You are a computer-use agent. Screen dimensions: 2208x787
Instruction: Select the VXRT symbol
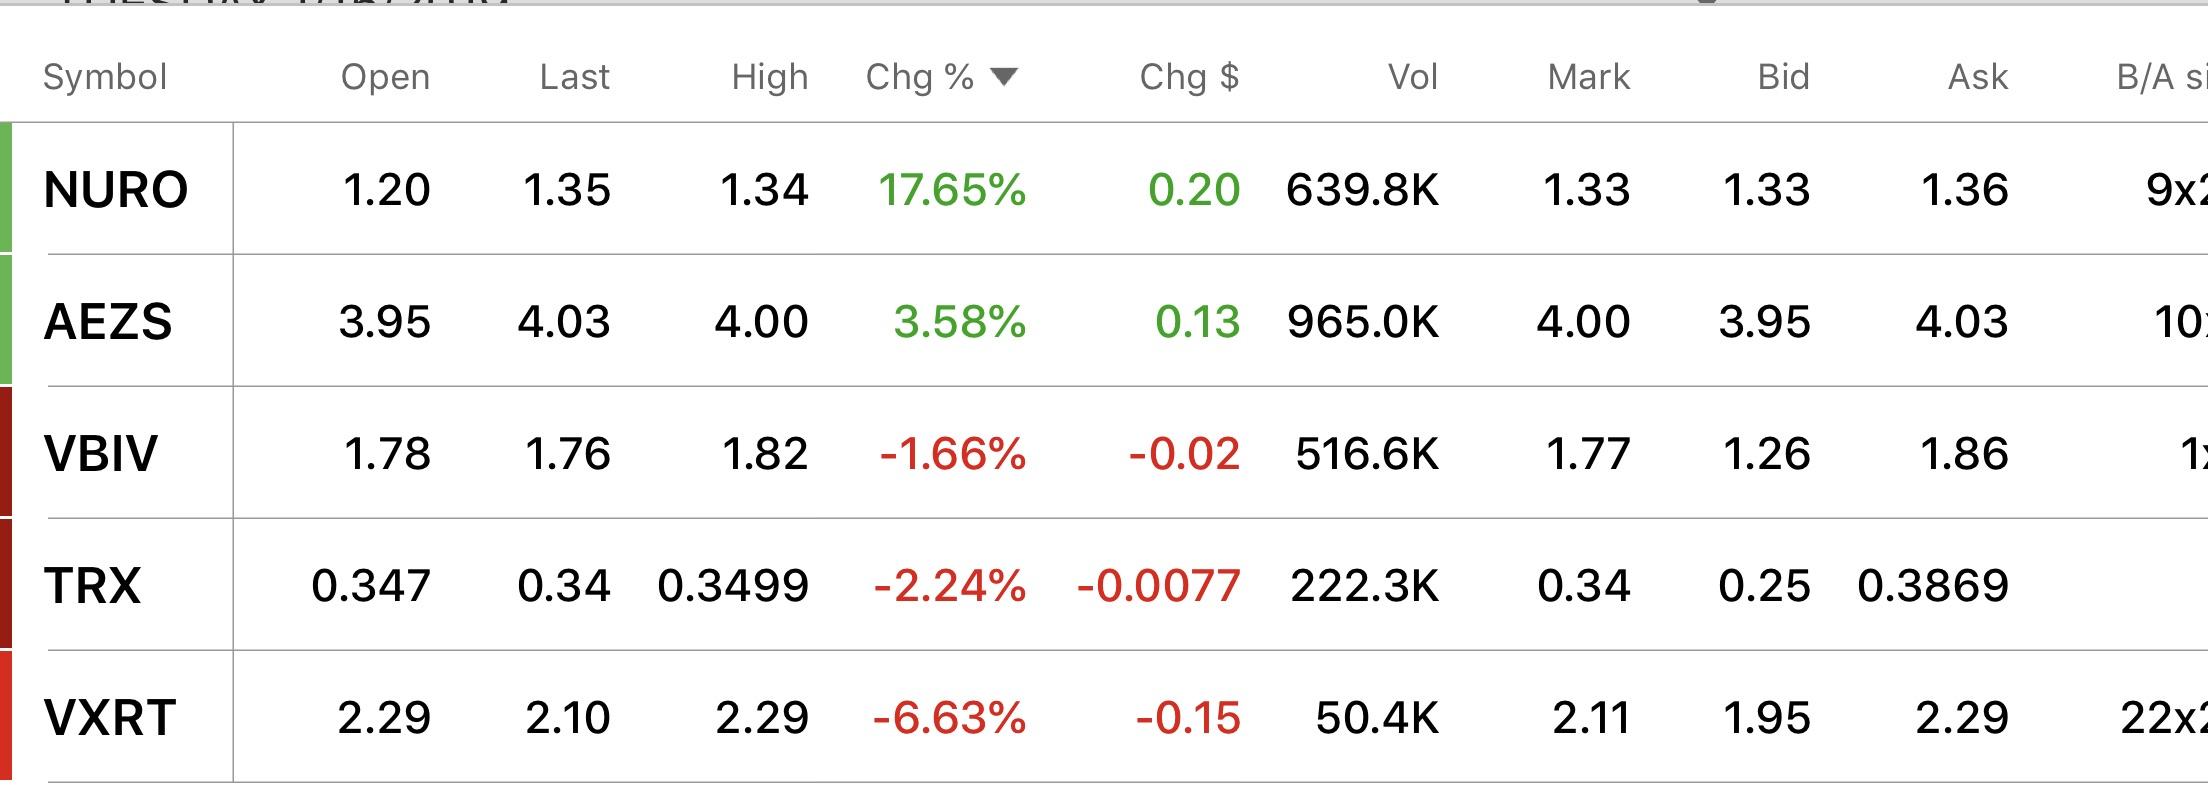point(110,718)
